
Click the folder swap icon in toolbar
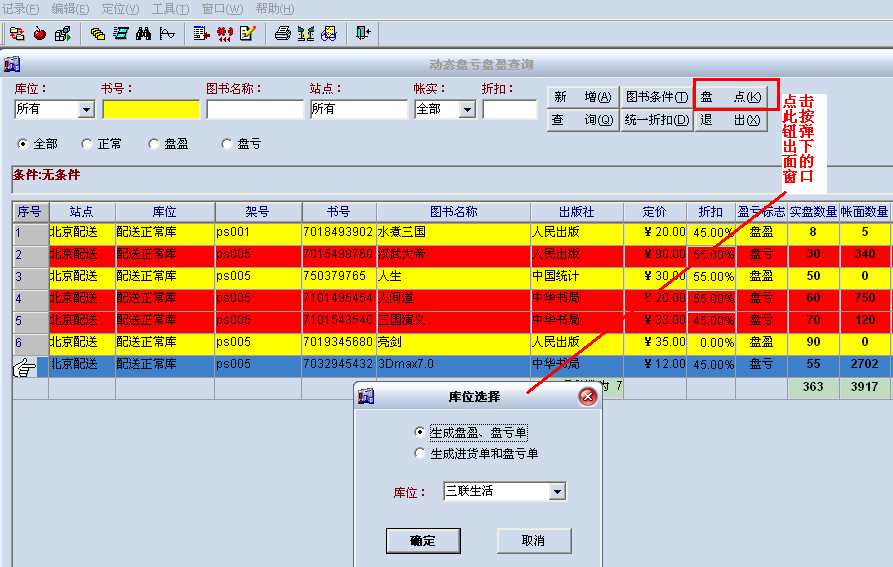coord(17,34)
